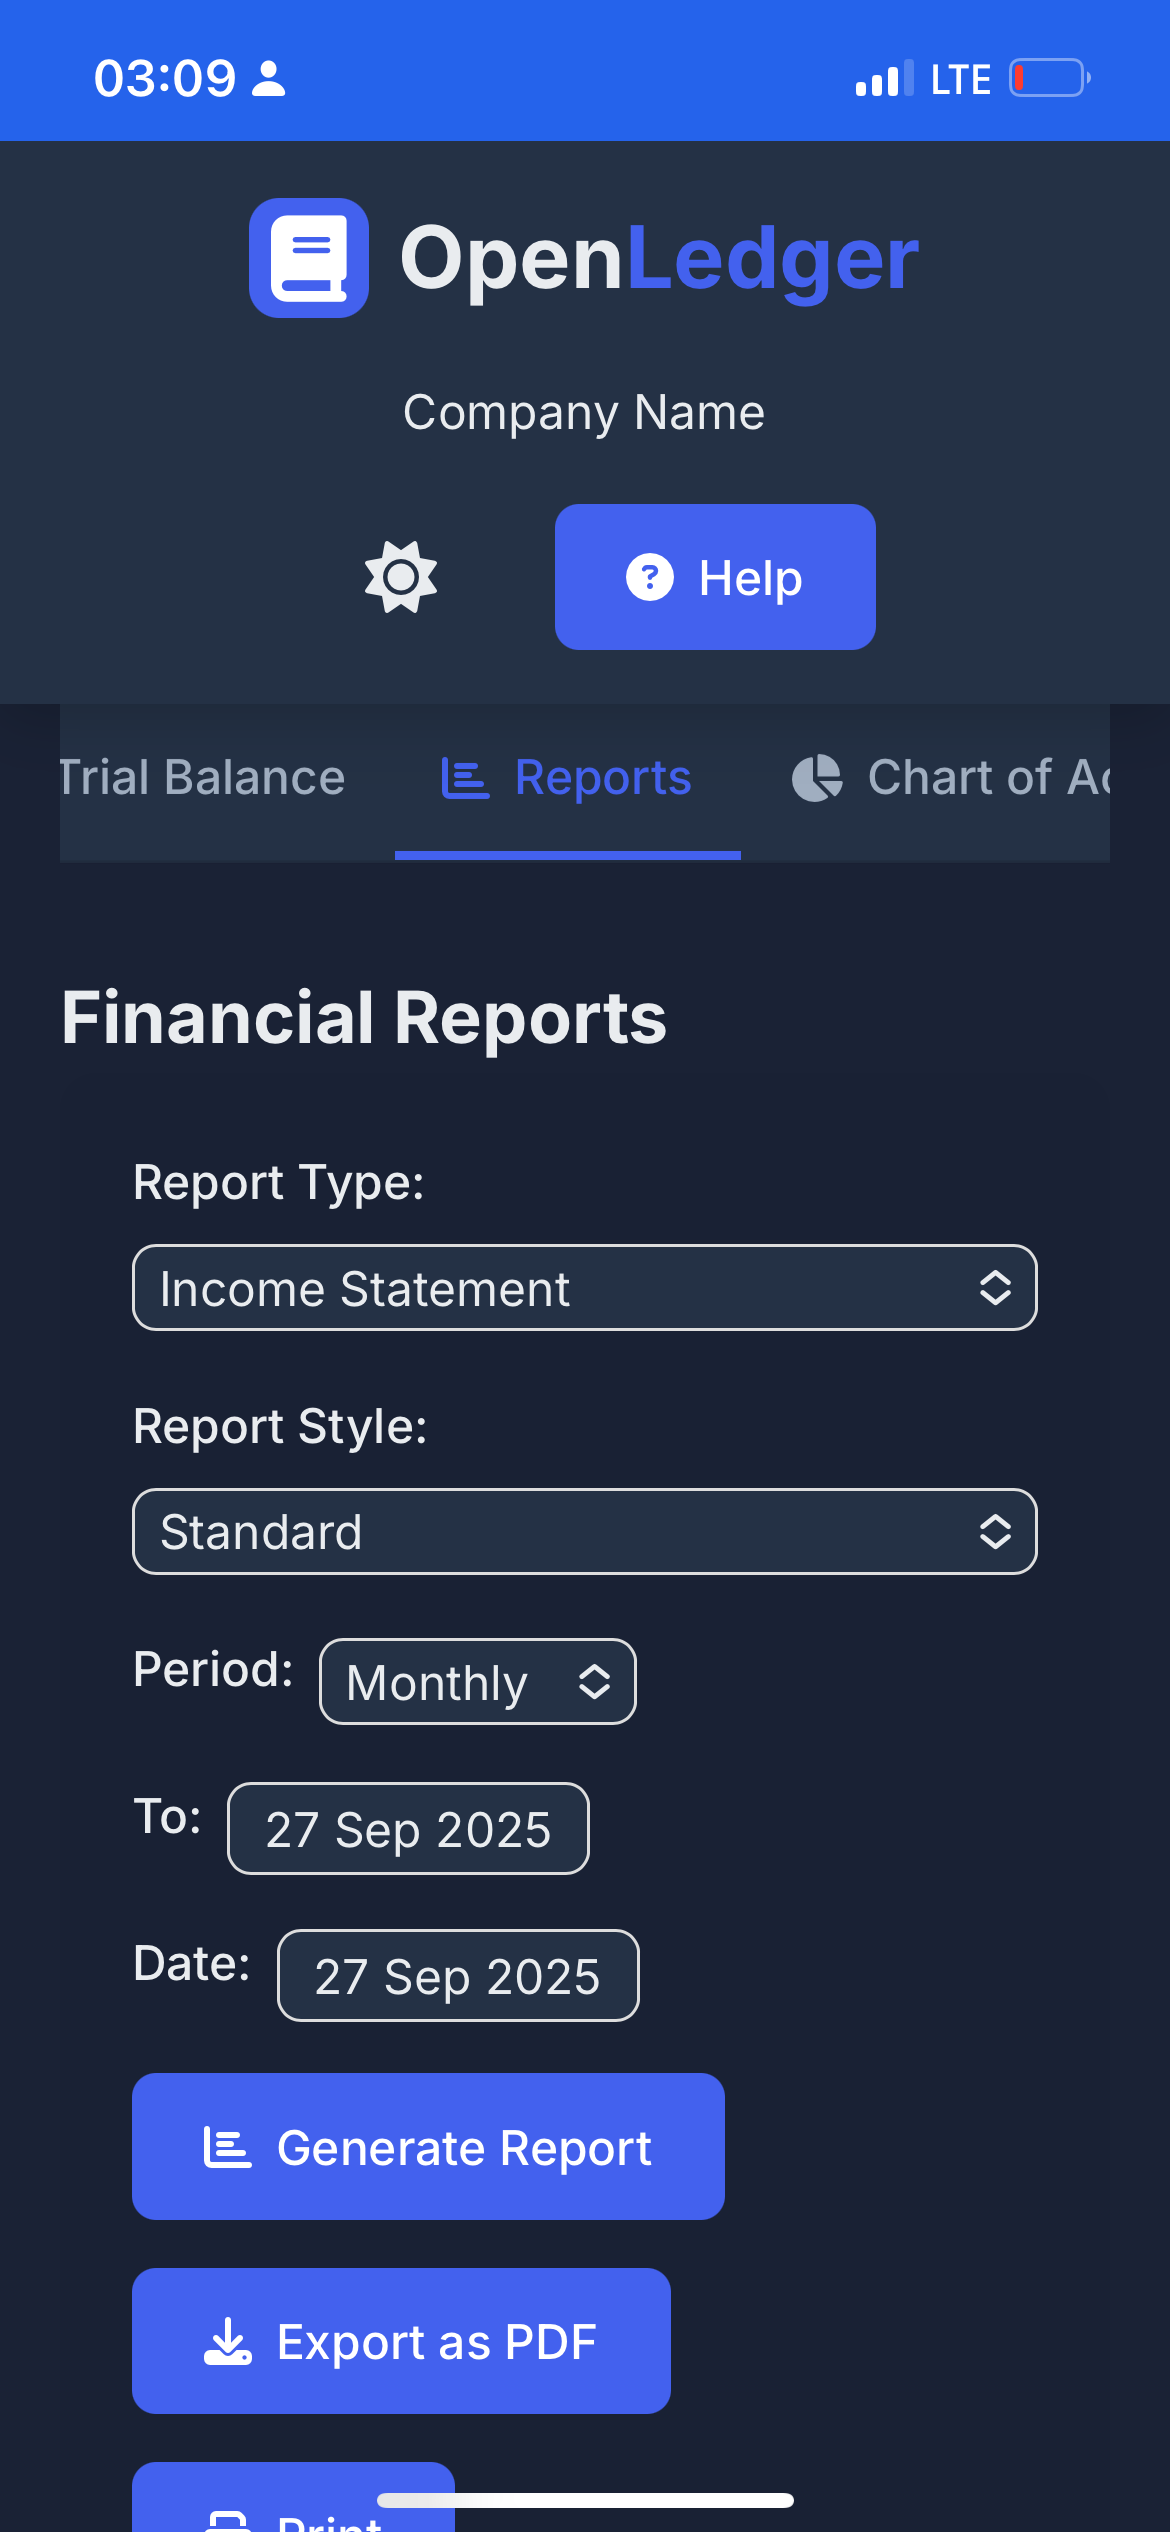Generate the financial report
The image size is (1170, 2532).
[428, 2147]
